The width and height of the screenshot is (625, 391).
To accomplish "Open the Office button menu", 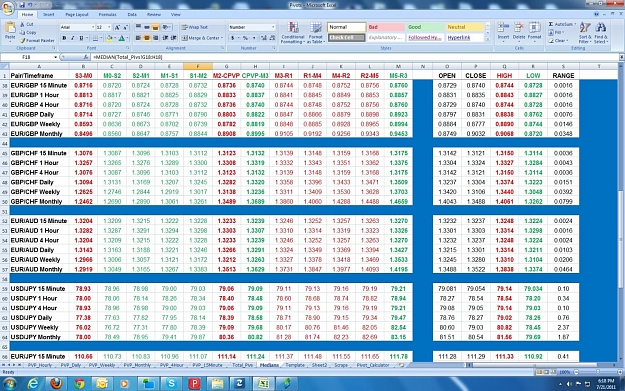I will (x=8, y=8).
